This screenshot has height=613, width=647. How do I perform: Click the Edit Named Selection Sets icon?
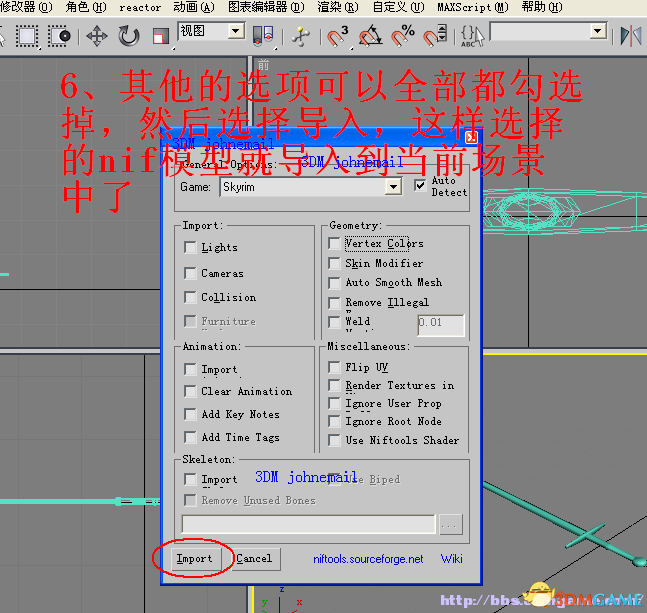pos(472,36)
